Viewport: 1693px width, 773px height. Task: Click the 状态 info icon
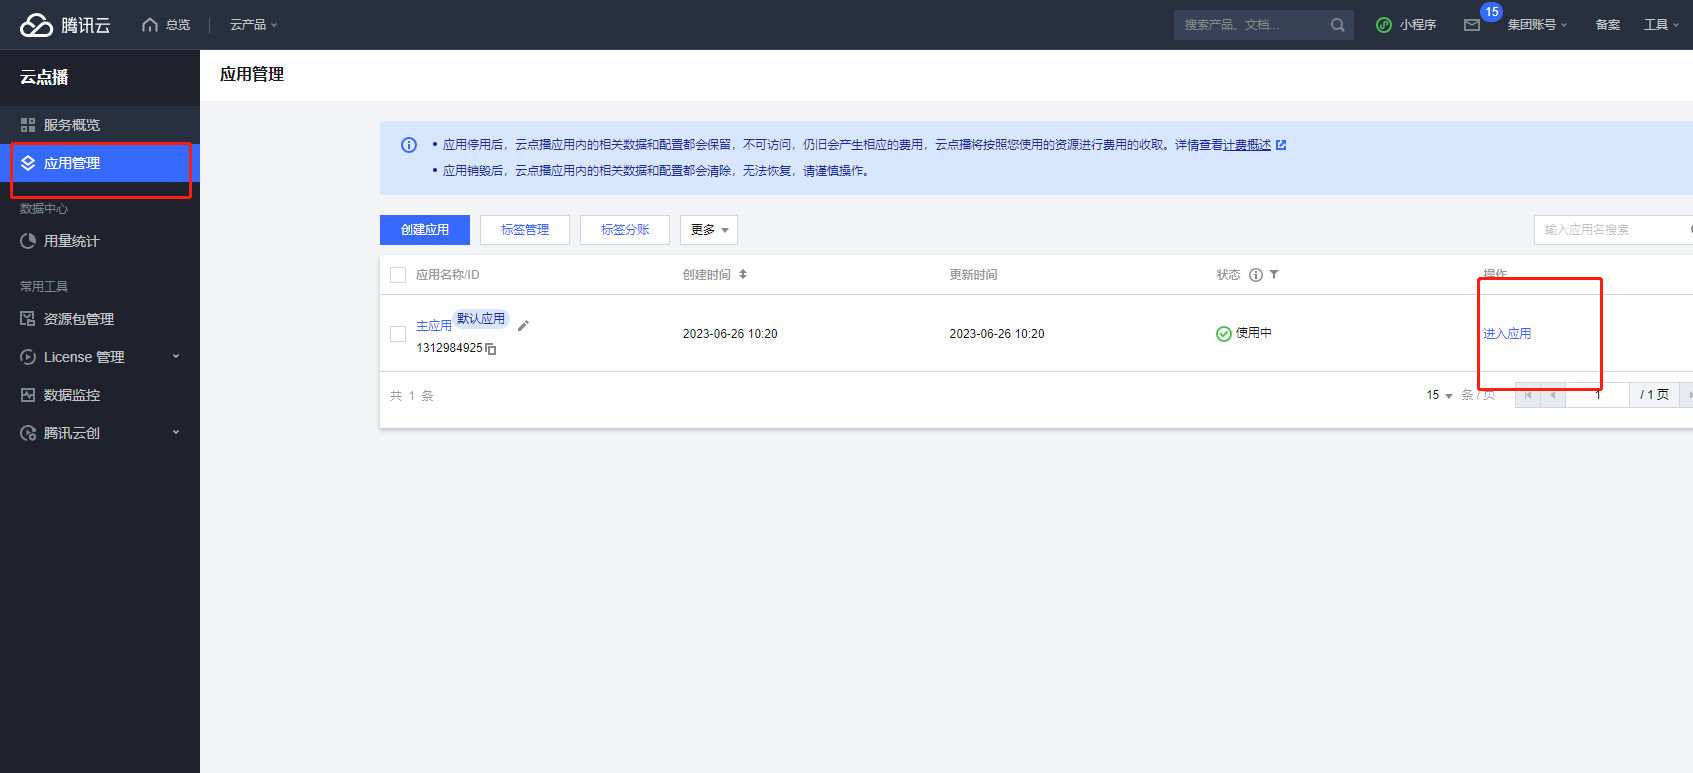click(1256, 275)
